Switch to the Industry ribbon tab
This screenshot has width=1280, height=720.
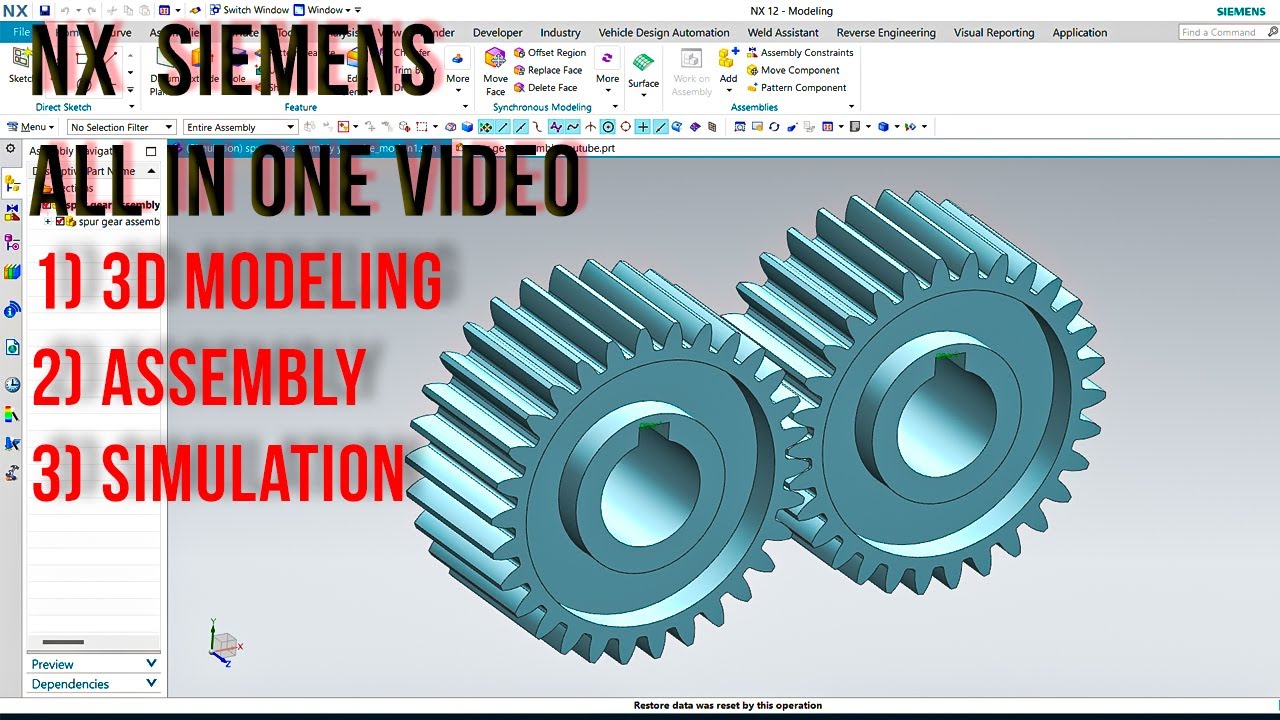click(560, 33)
